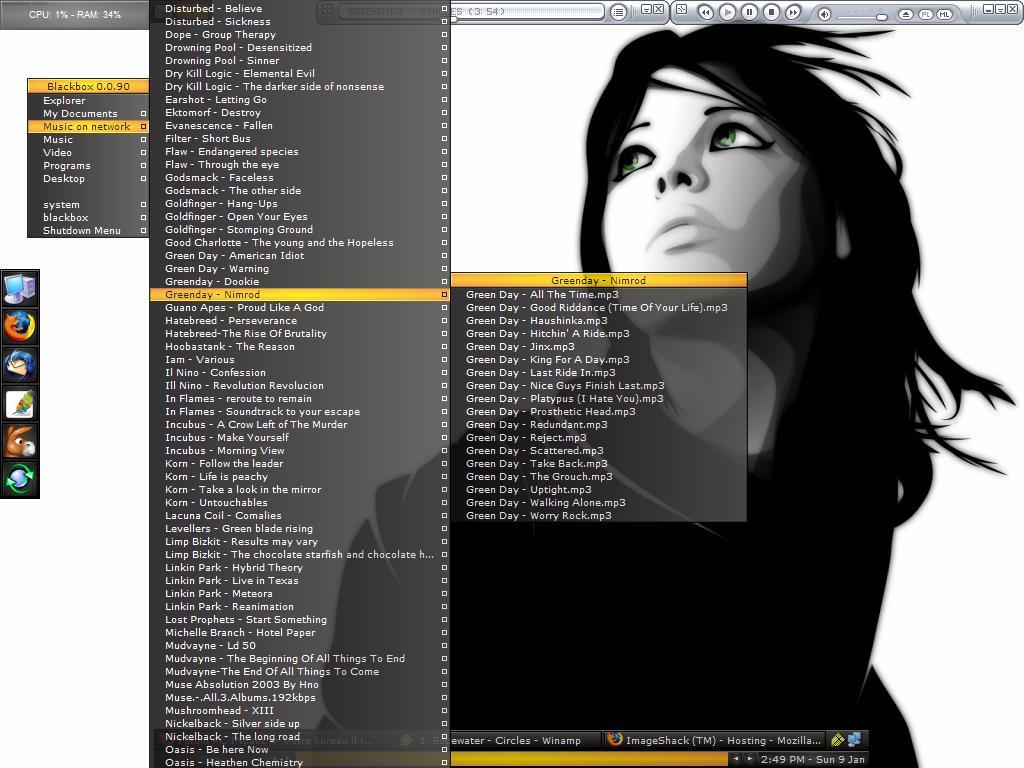Viewport: 1024px width, 768px height.
Task: Select Desktop in the Blackbox menu
Action: tap(88, 178)
